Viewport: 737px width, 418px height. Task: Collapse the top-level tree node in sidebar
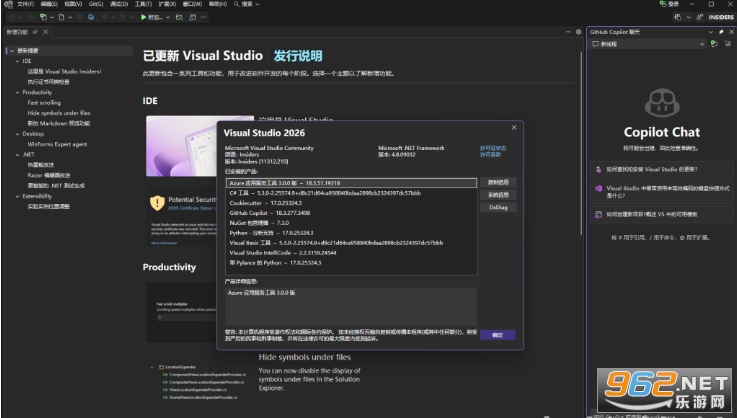(x=12, y=51)
